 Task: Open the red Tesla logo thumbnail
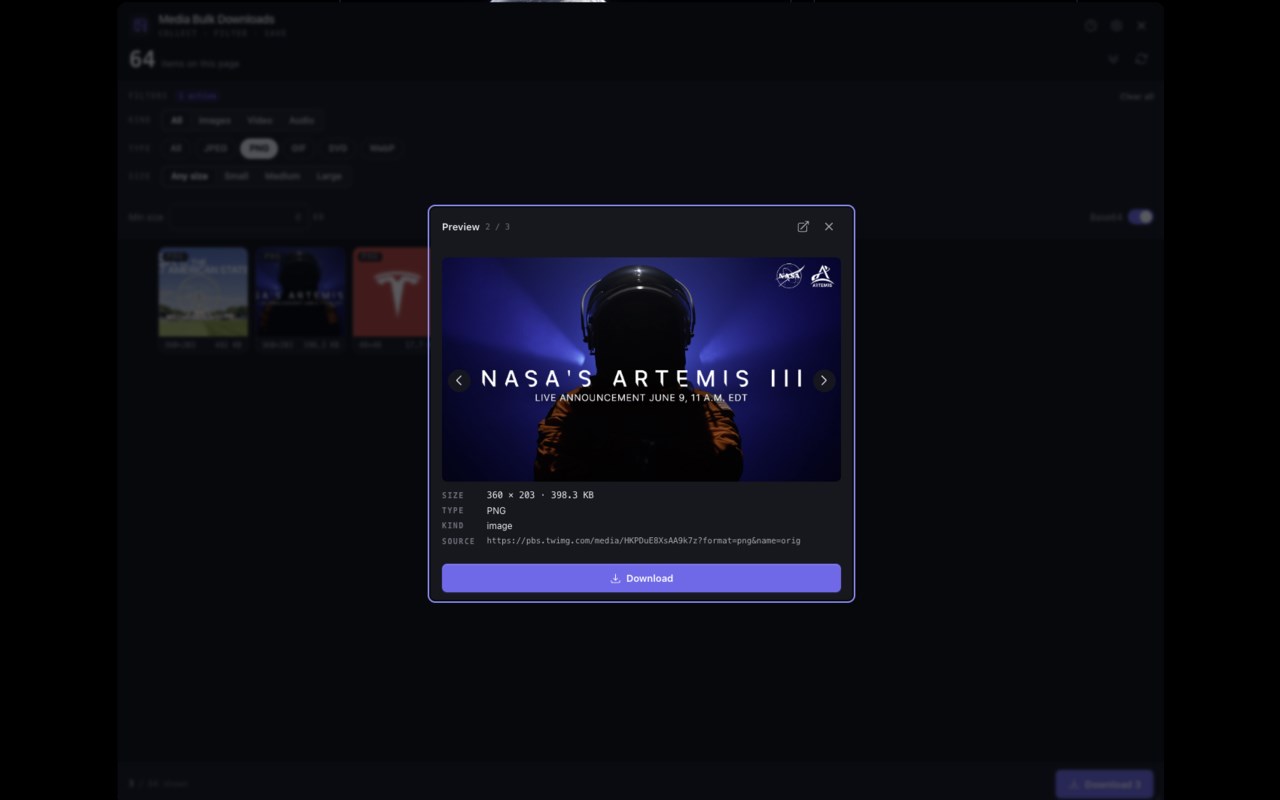(391, 292)
